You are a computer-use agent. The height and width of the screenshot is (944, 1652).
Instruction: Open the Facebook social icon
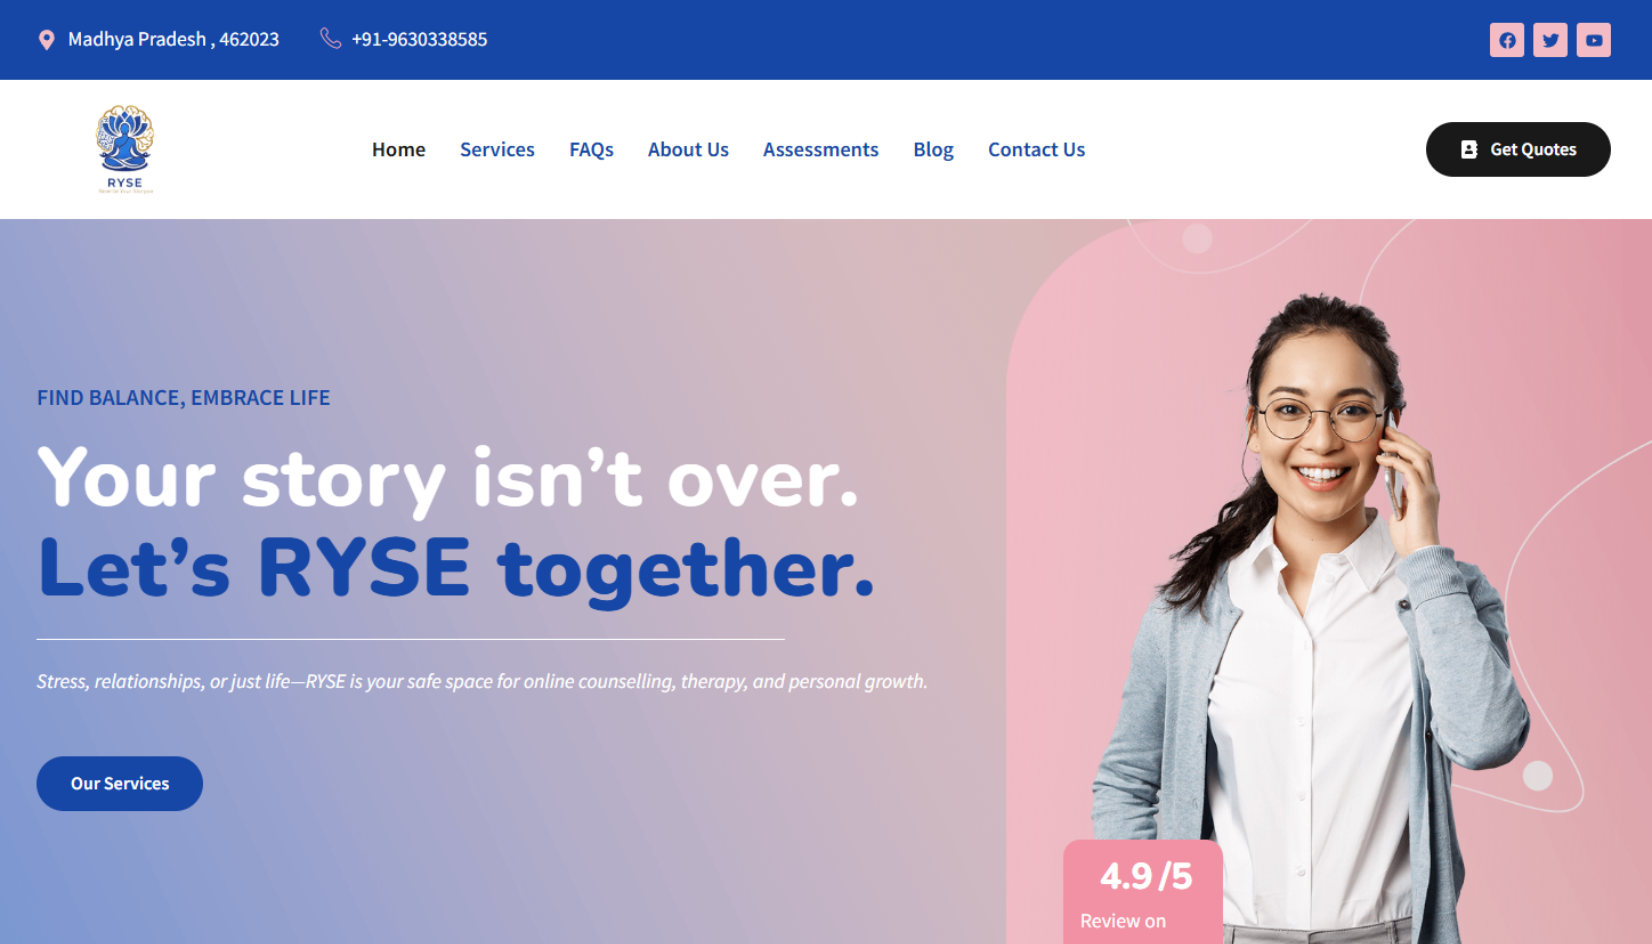click(1507, 40)
